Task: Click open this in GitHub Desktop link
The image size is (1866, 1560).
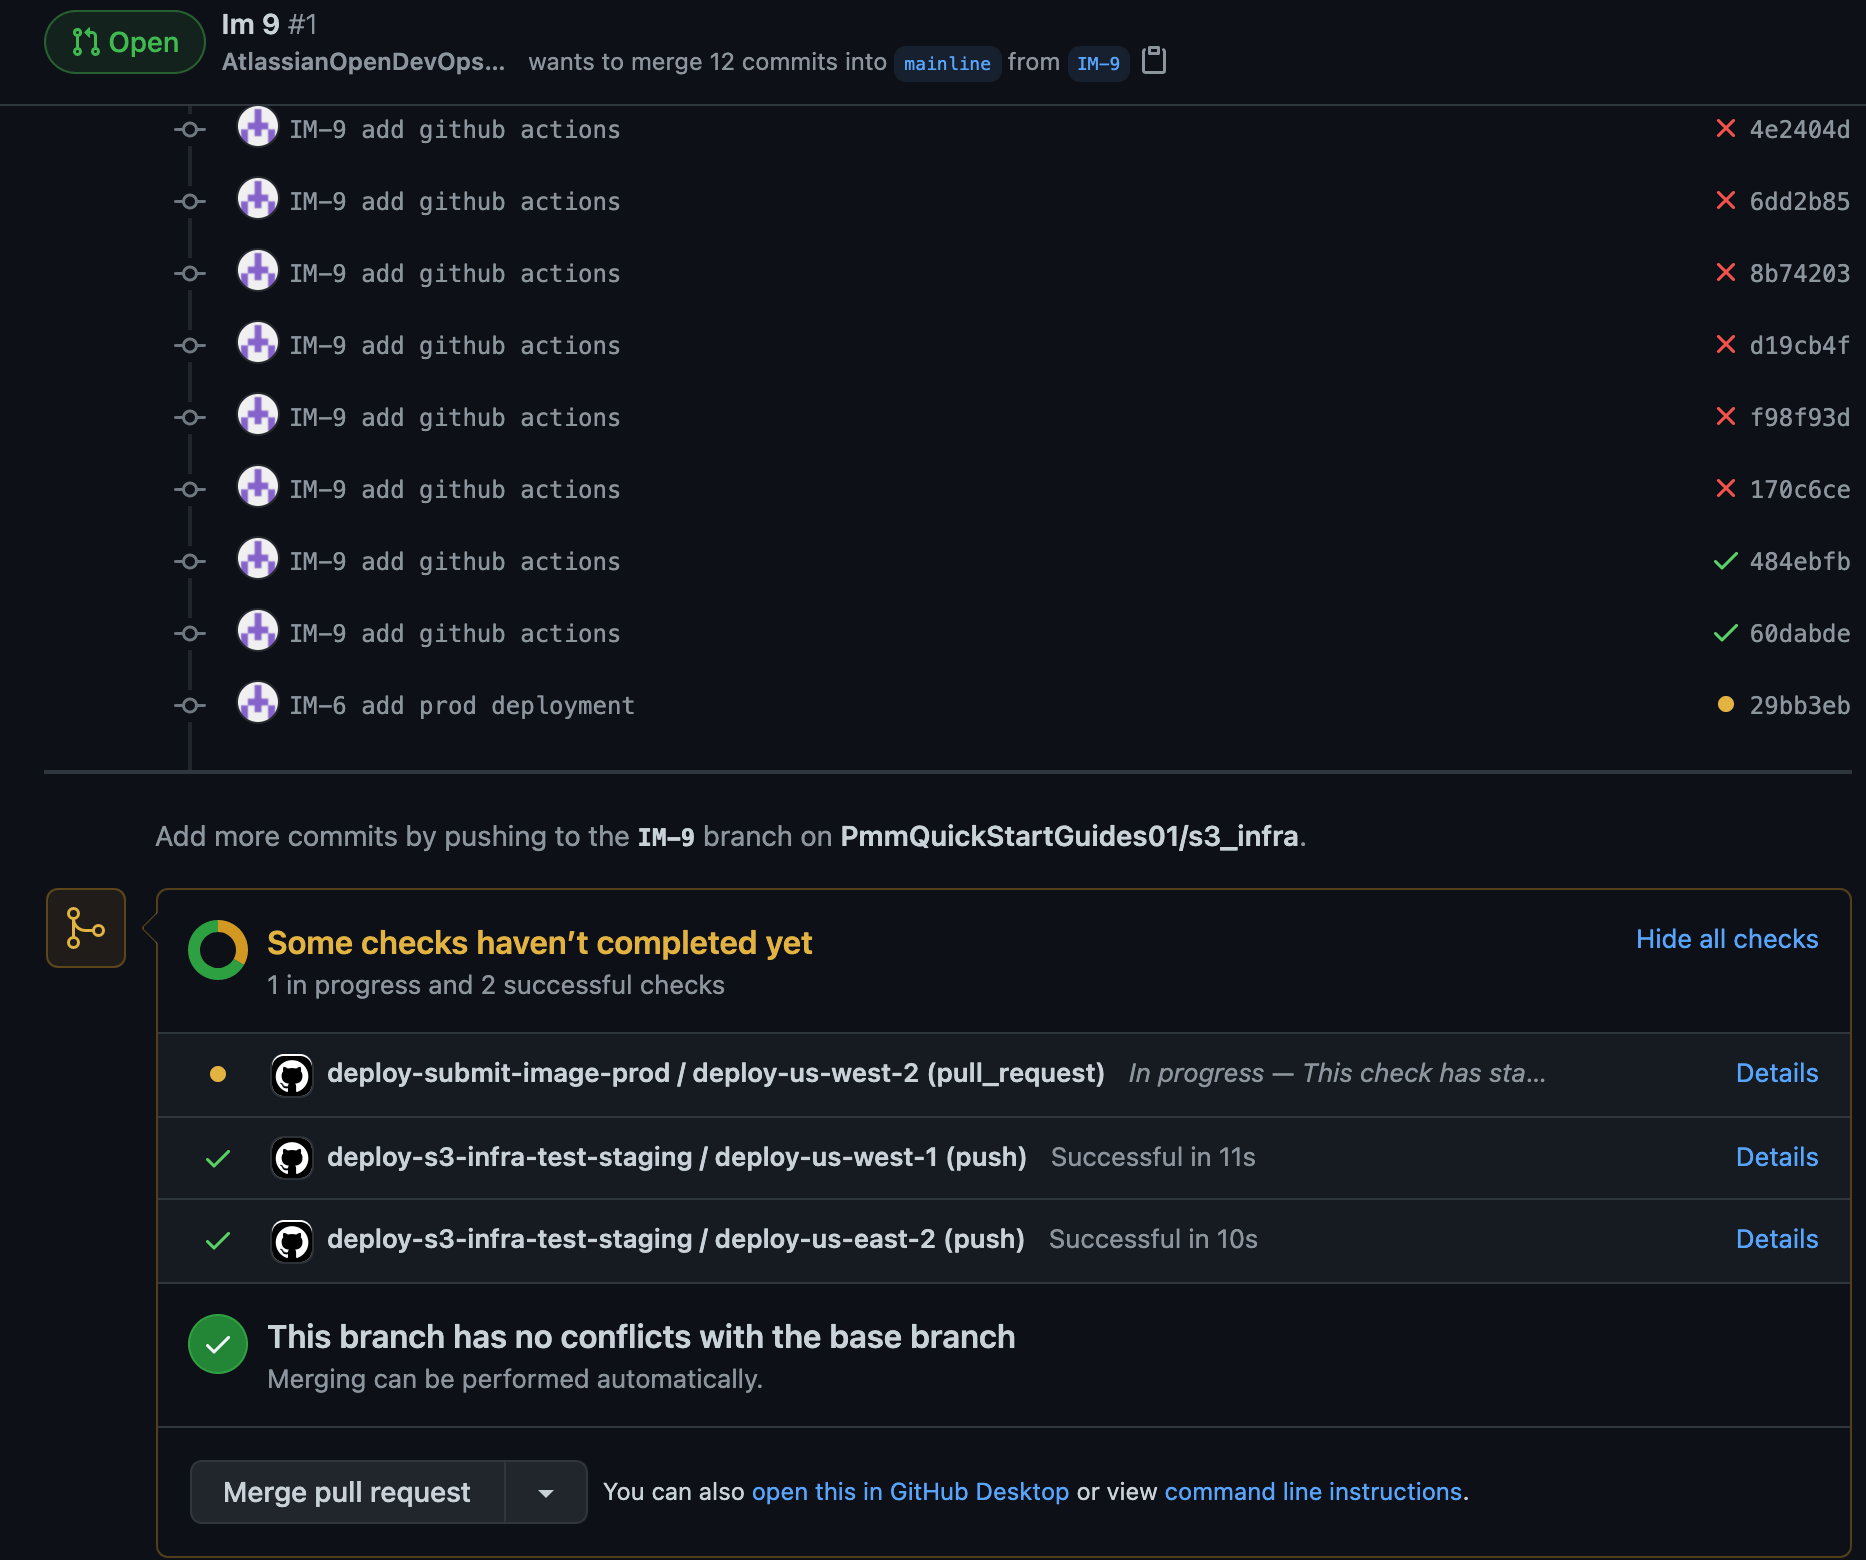Action: click(x=910, y=1492)
